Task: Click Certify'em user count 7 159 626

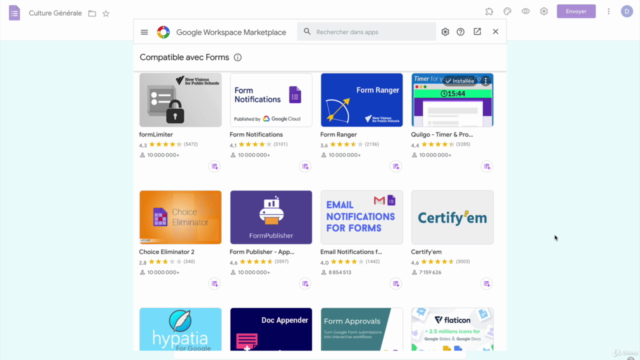Action: coord(430,272)
